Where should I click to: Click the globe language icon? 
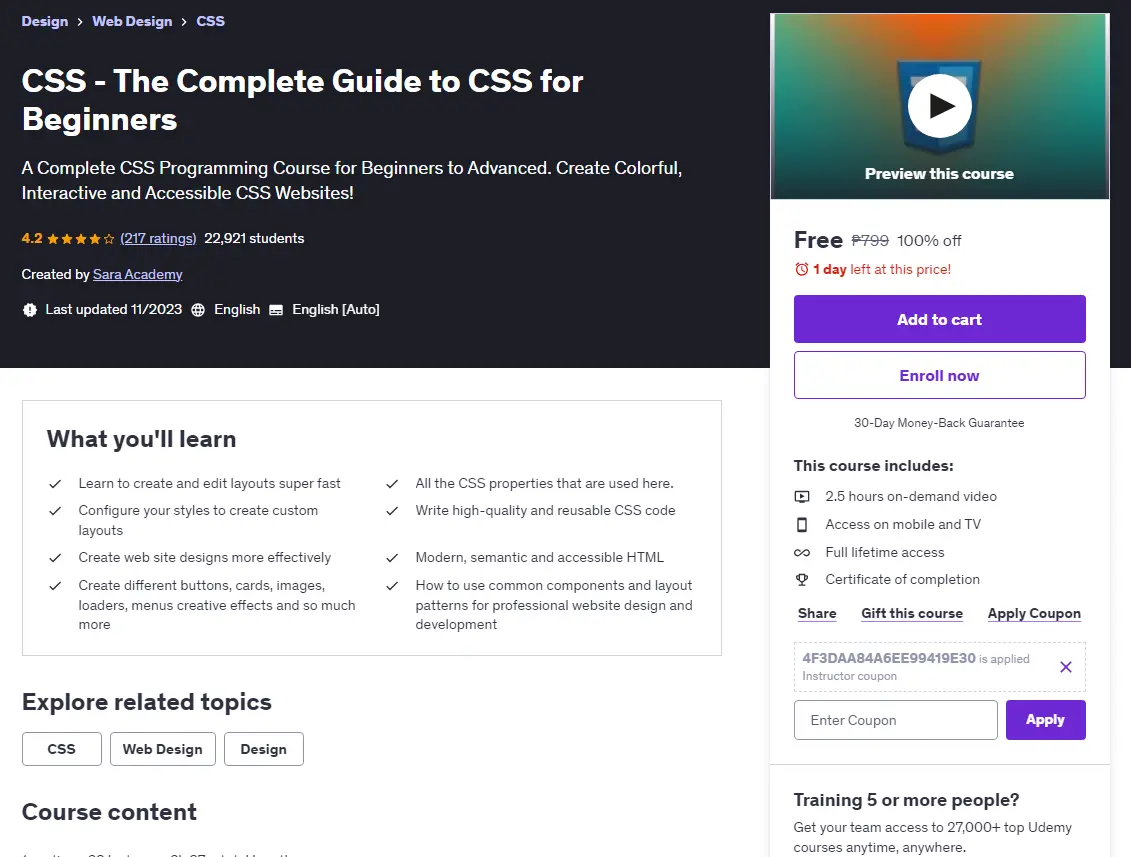pyautogui.click(x=198, y=310)
